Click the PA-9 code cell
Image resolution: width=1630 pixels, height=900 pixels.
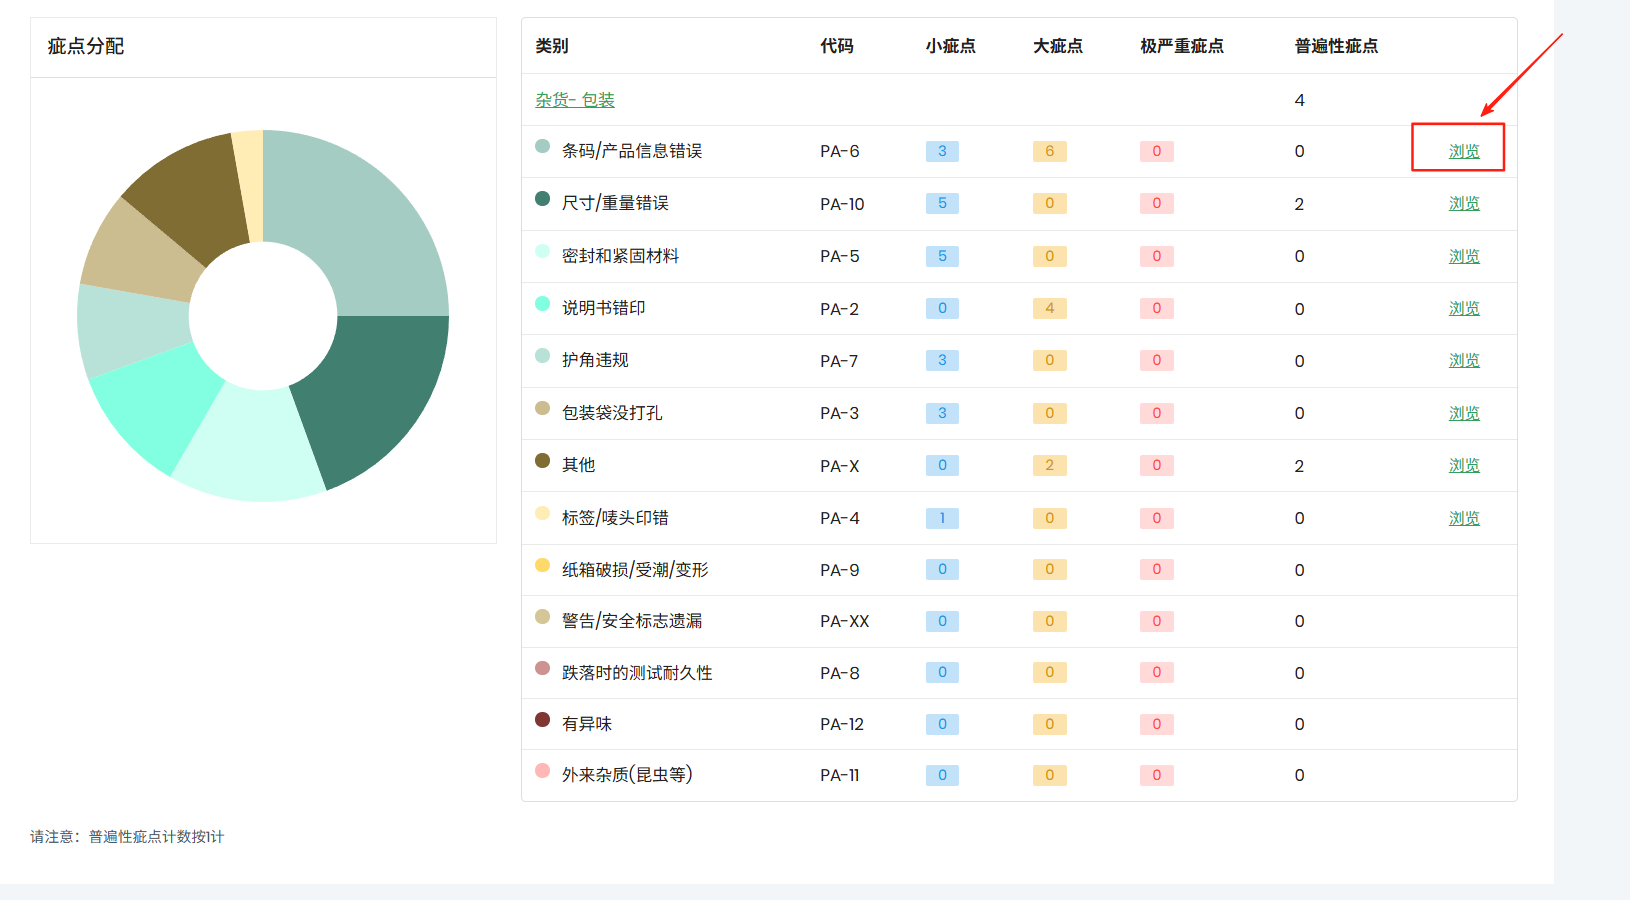pos(840,570)
